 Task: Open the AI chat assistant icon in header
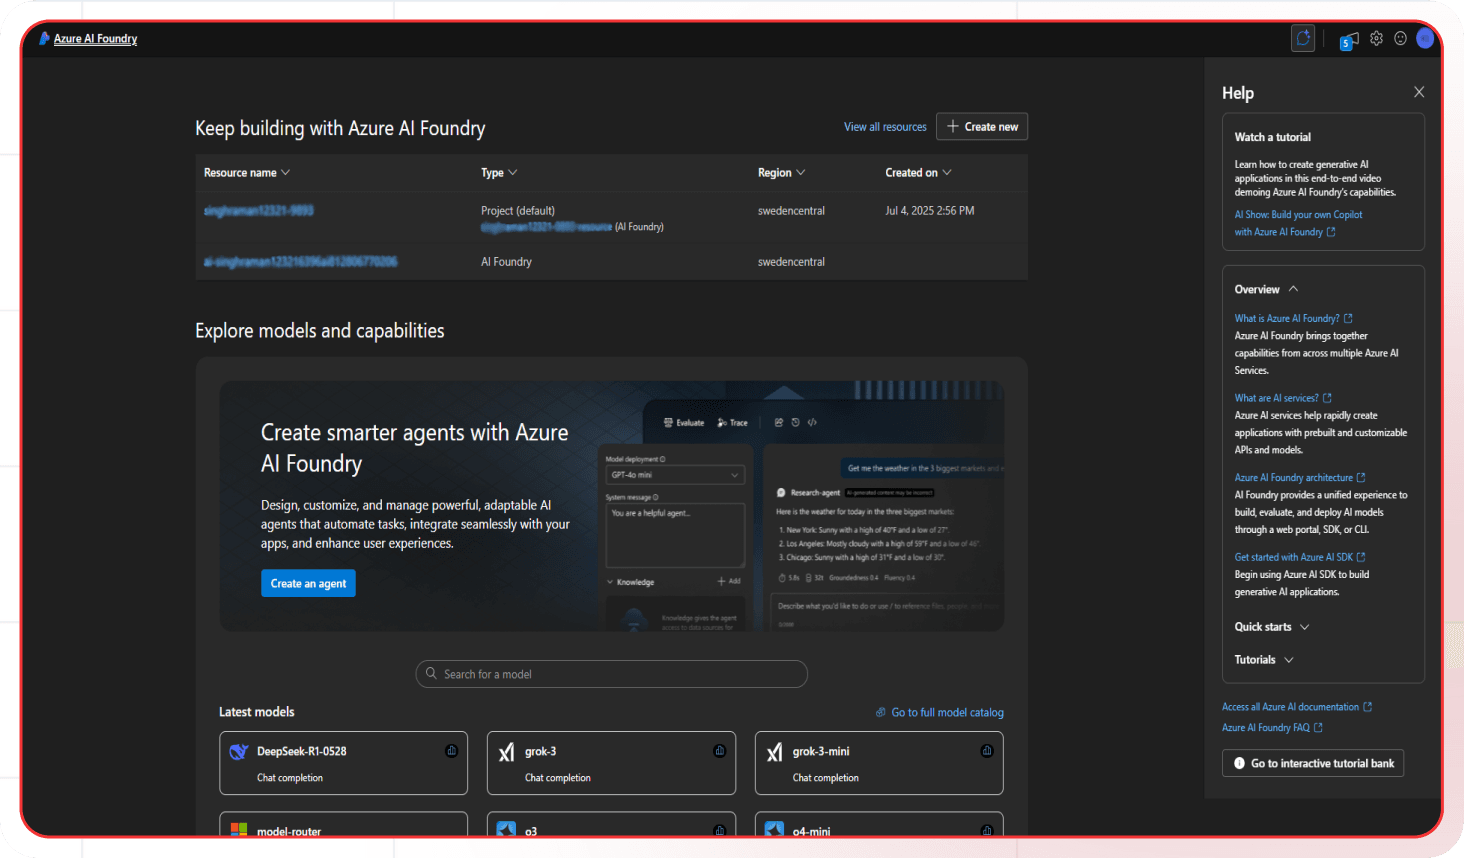click(1303, 39)
